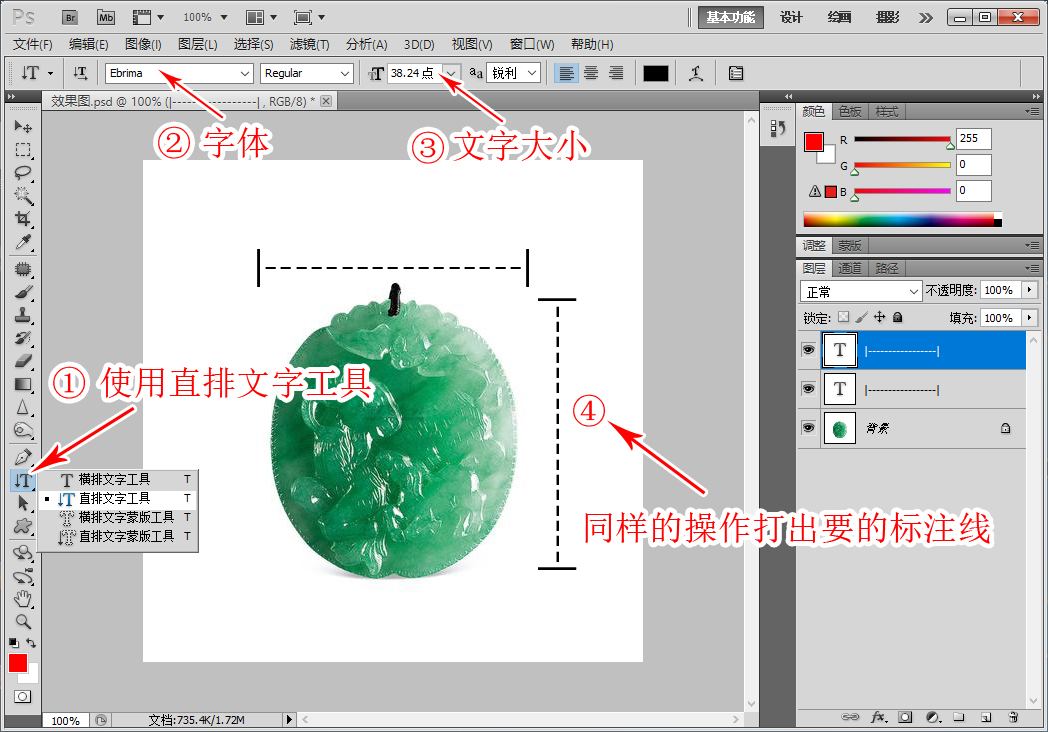Hide the top text layer's visibility

pyautogui.click(x=808, y=350)
